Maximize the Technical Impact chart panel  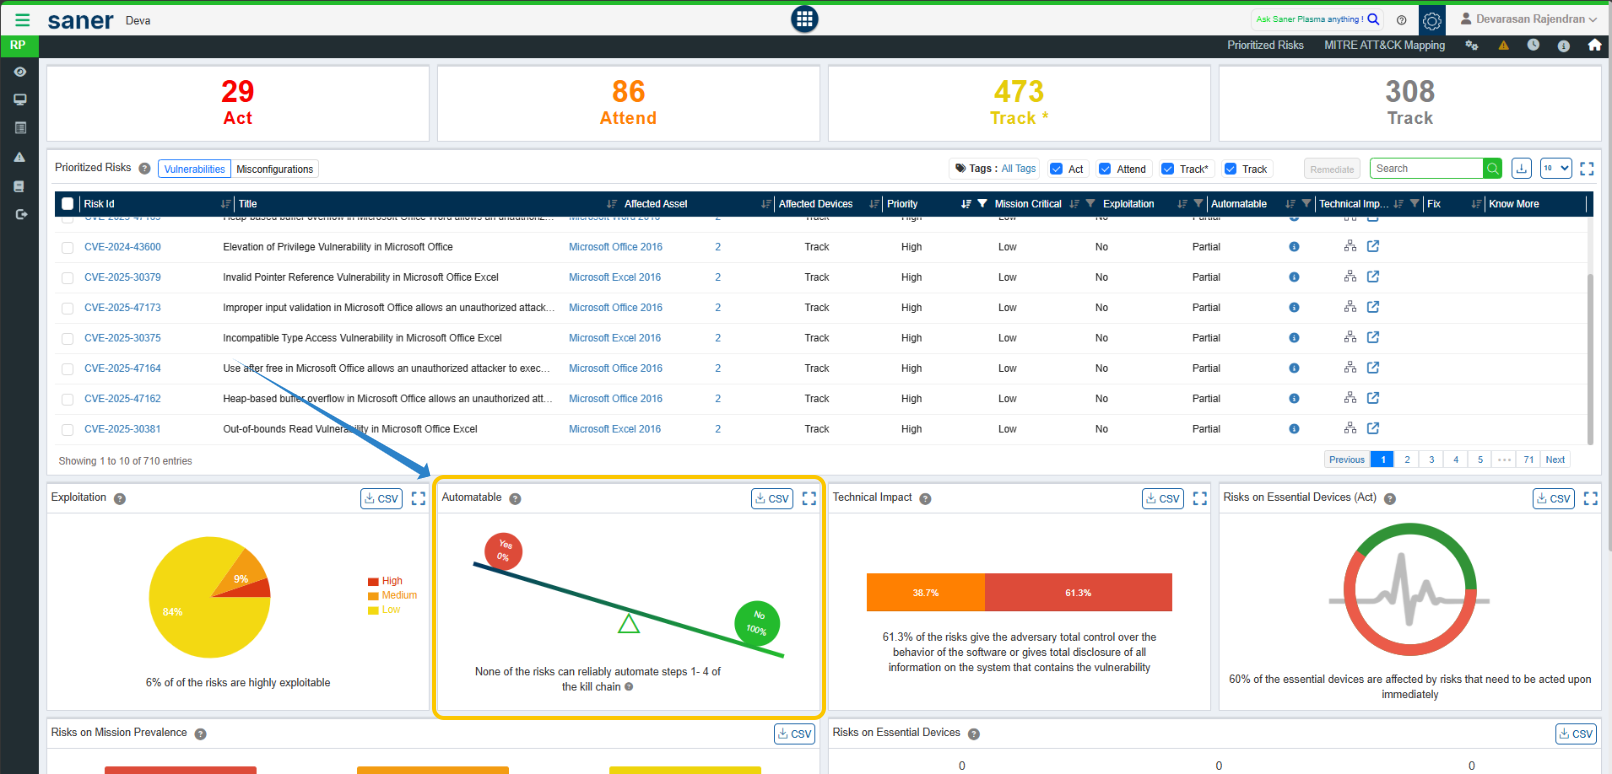click(x=1200, y=498)
